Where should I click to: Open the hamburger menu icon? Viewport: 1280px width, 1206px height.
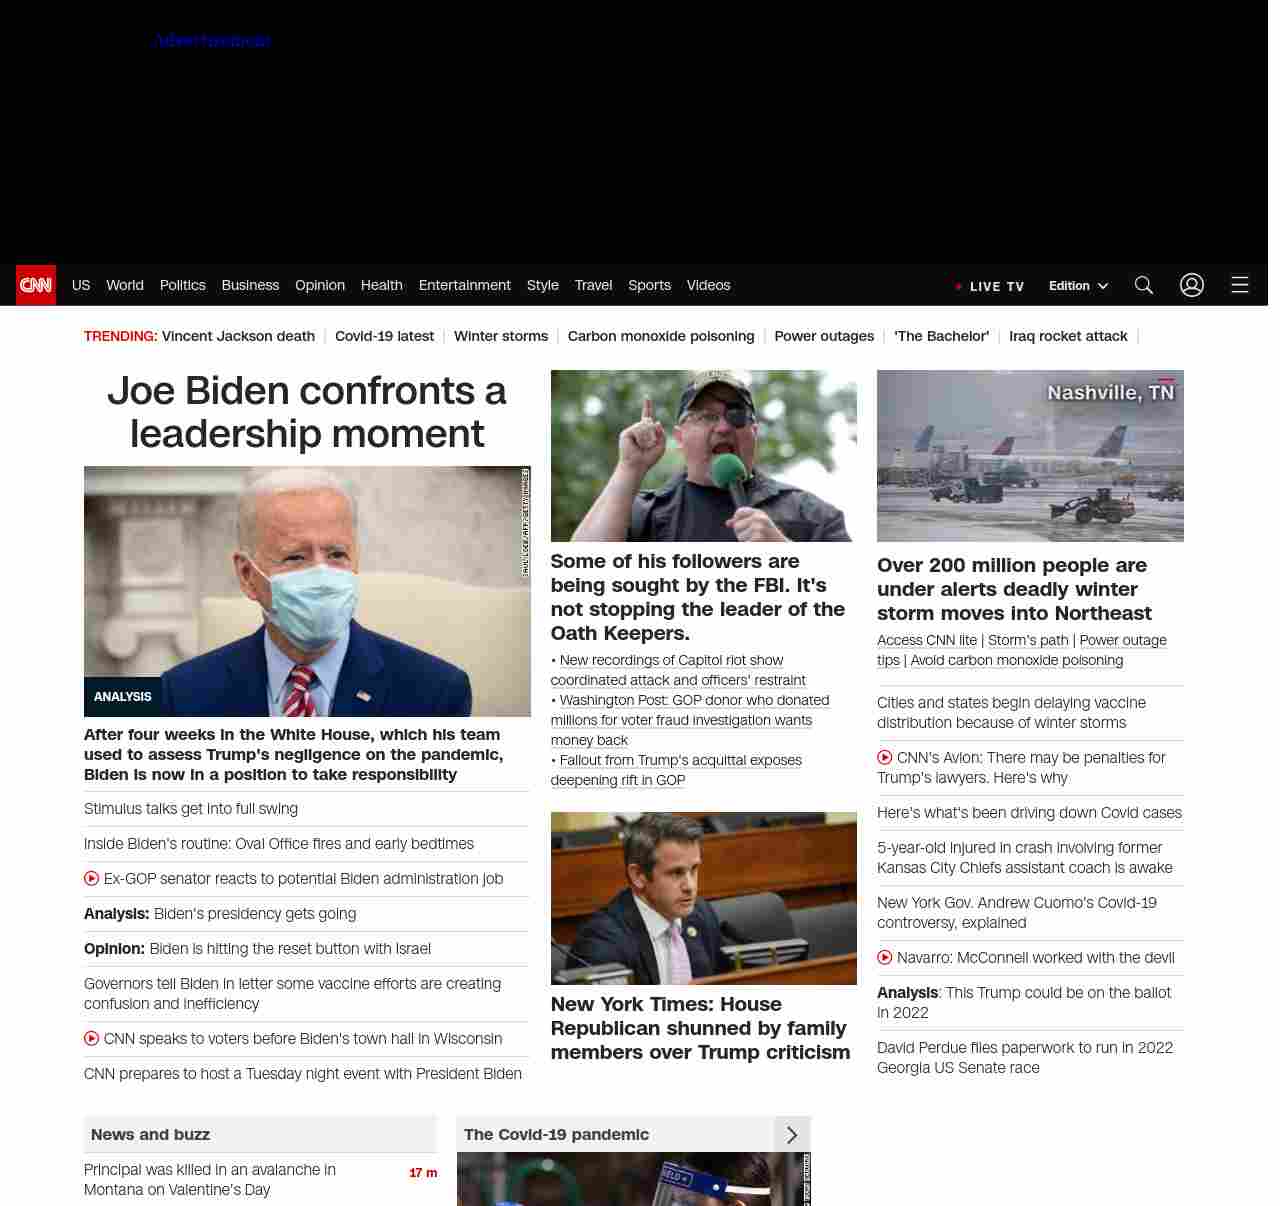(x=1239, y=285)
